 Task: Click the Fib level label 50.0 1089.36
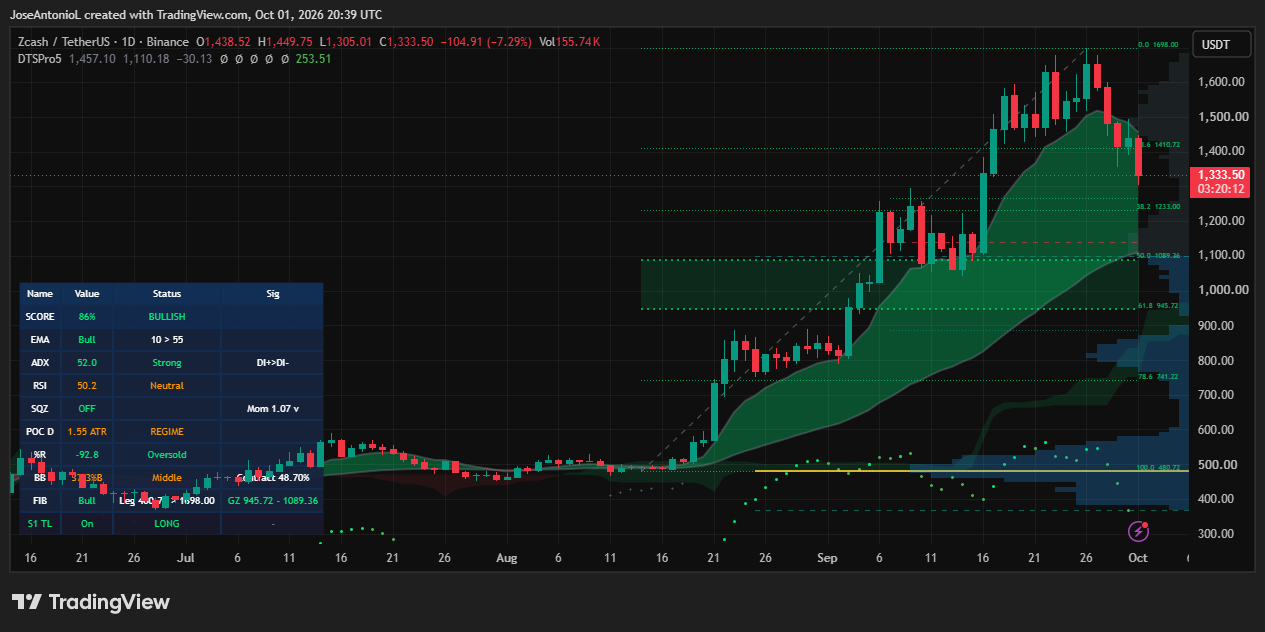(x=1158, y=255)
